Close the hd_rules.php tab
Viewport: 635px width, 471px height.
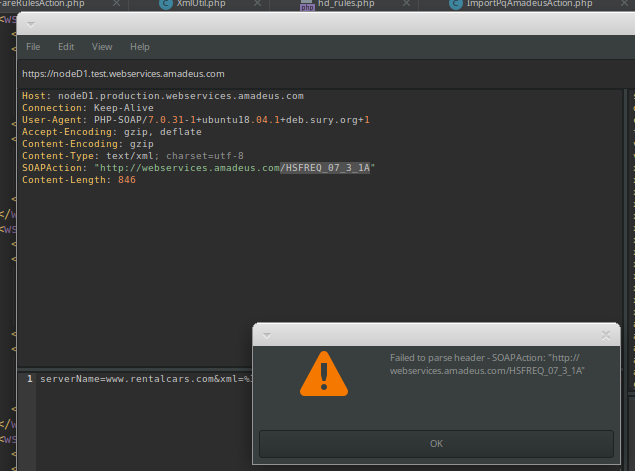click(x=406, y=3)
